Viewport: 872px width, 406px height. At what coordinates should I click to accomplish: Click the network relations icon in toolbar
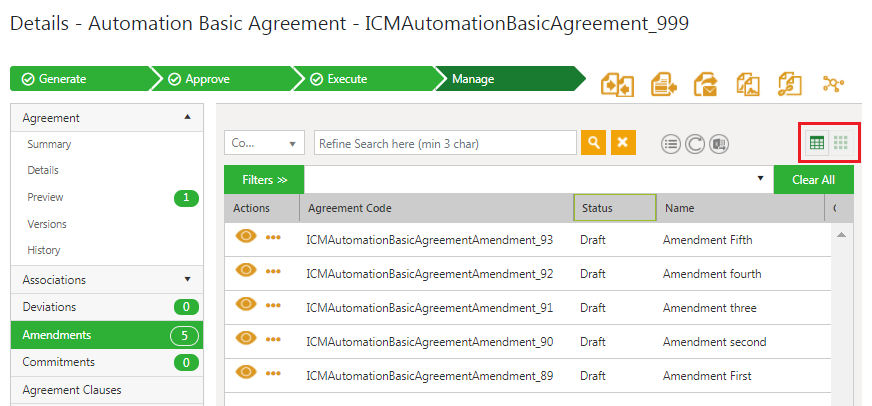tap(833, 85)
